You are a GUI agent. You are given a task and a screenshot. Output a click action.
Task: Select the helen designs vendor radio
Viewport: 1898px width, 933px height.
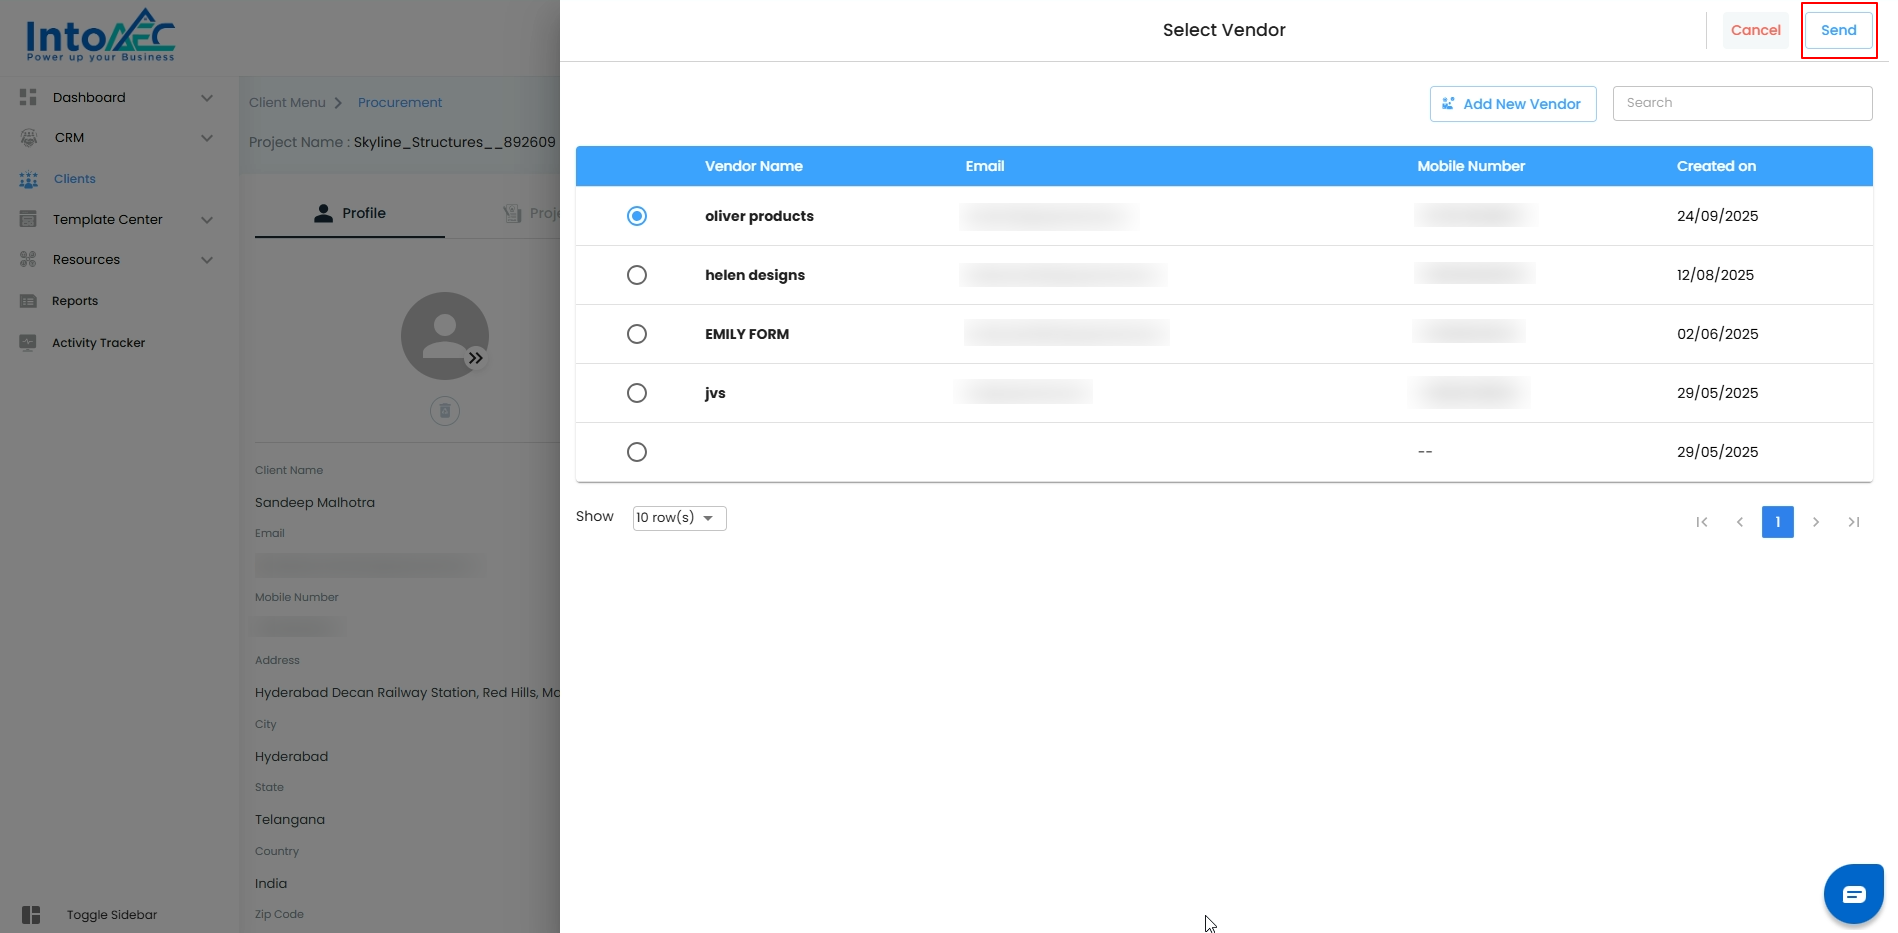(x=637, y=275)
